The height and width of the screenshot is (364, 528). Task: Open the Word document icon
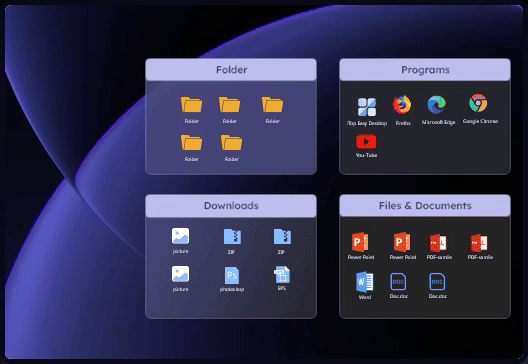365,282
